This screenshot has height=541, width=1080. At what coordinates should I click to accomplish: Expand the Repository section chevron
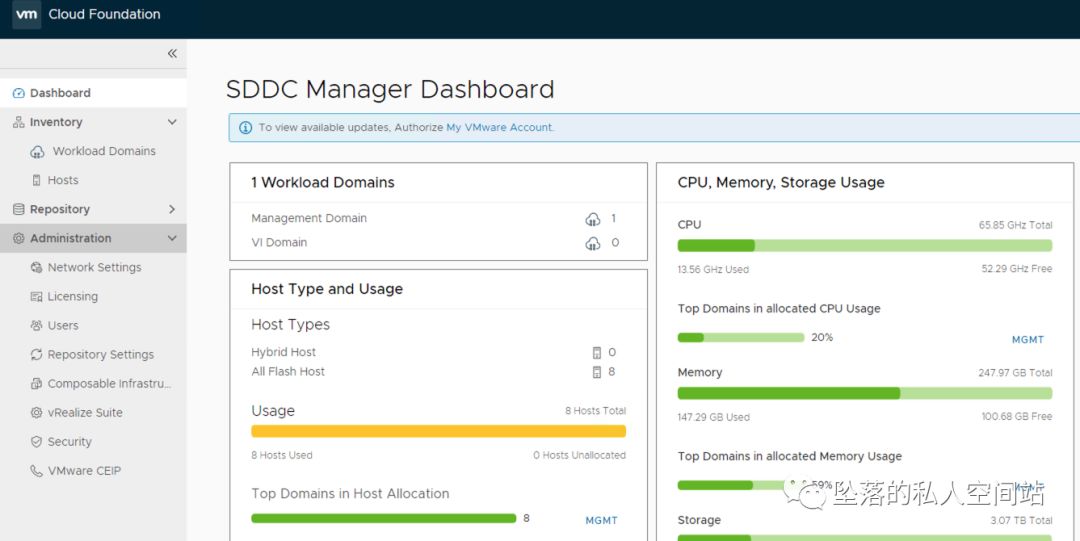[x=172, y=209]
